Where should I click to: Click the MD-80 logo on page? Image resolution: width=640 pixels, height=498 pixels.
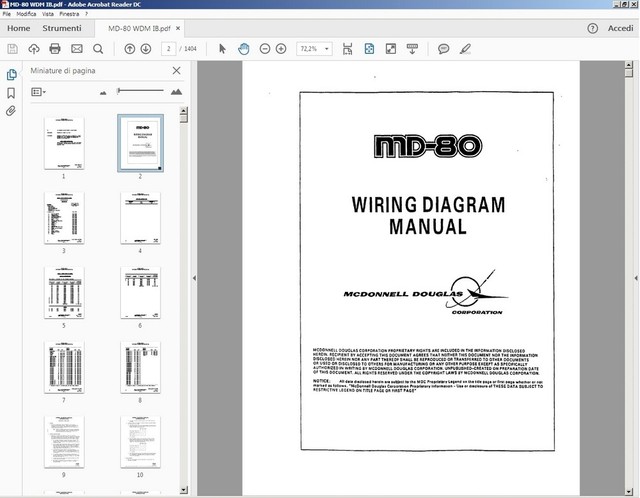(428, 146)
